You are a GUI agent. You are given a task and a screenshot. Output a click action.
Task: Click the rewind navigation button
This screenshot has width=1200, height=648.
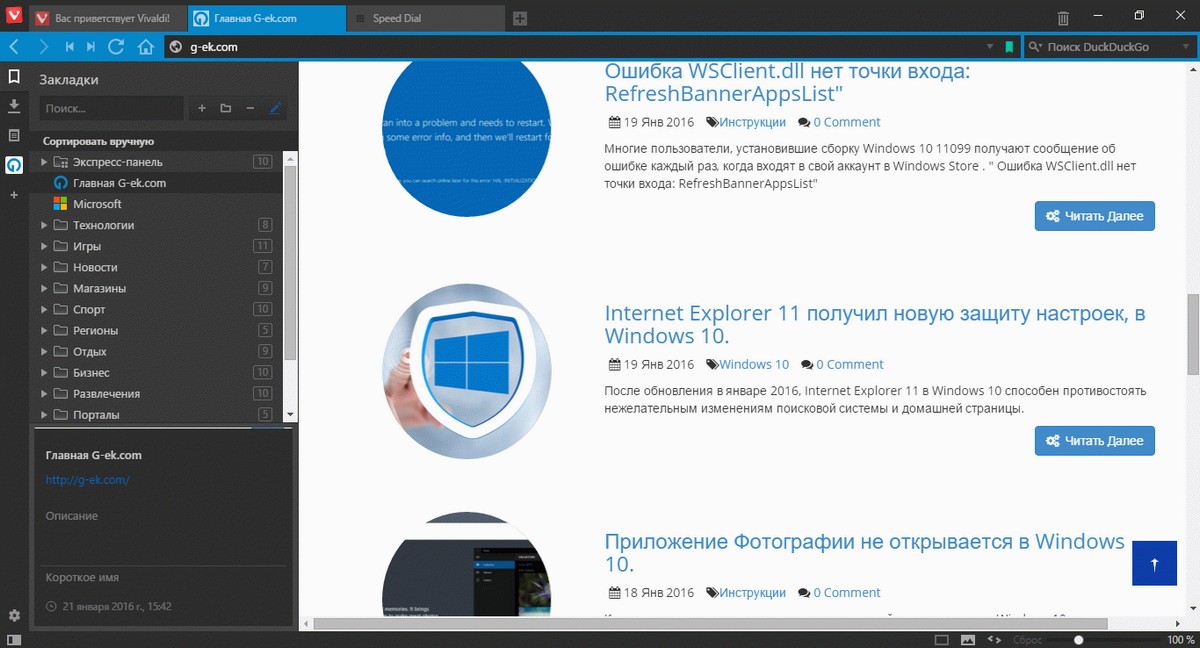point(70,47)
